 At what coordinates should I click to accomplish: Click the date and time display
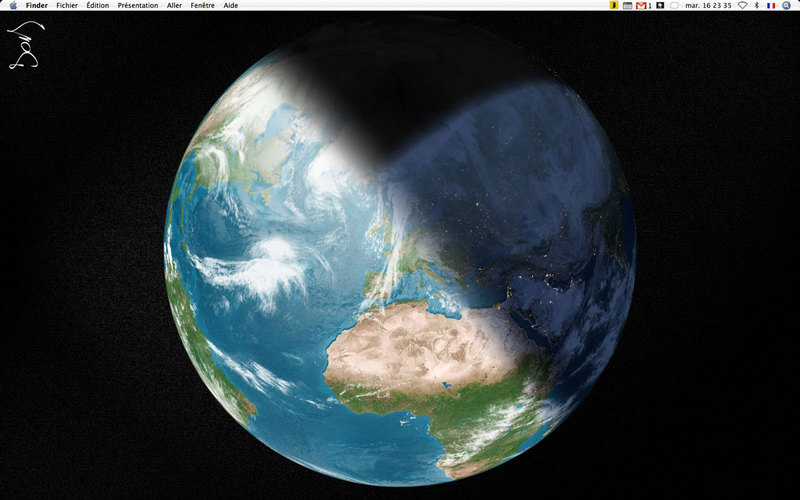point(708,5)
